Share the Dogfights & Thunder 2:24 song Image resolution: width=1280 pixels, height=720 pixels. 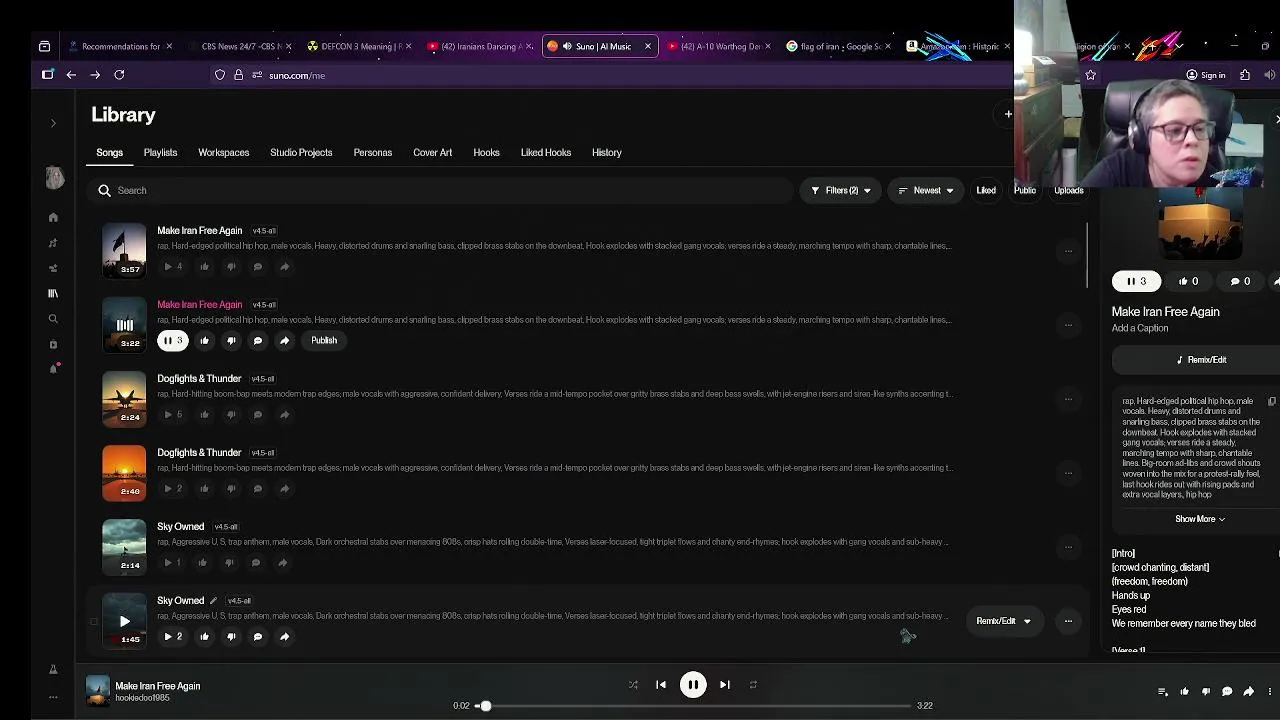point(284,415)
